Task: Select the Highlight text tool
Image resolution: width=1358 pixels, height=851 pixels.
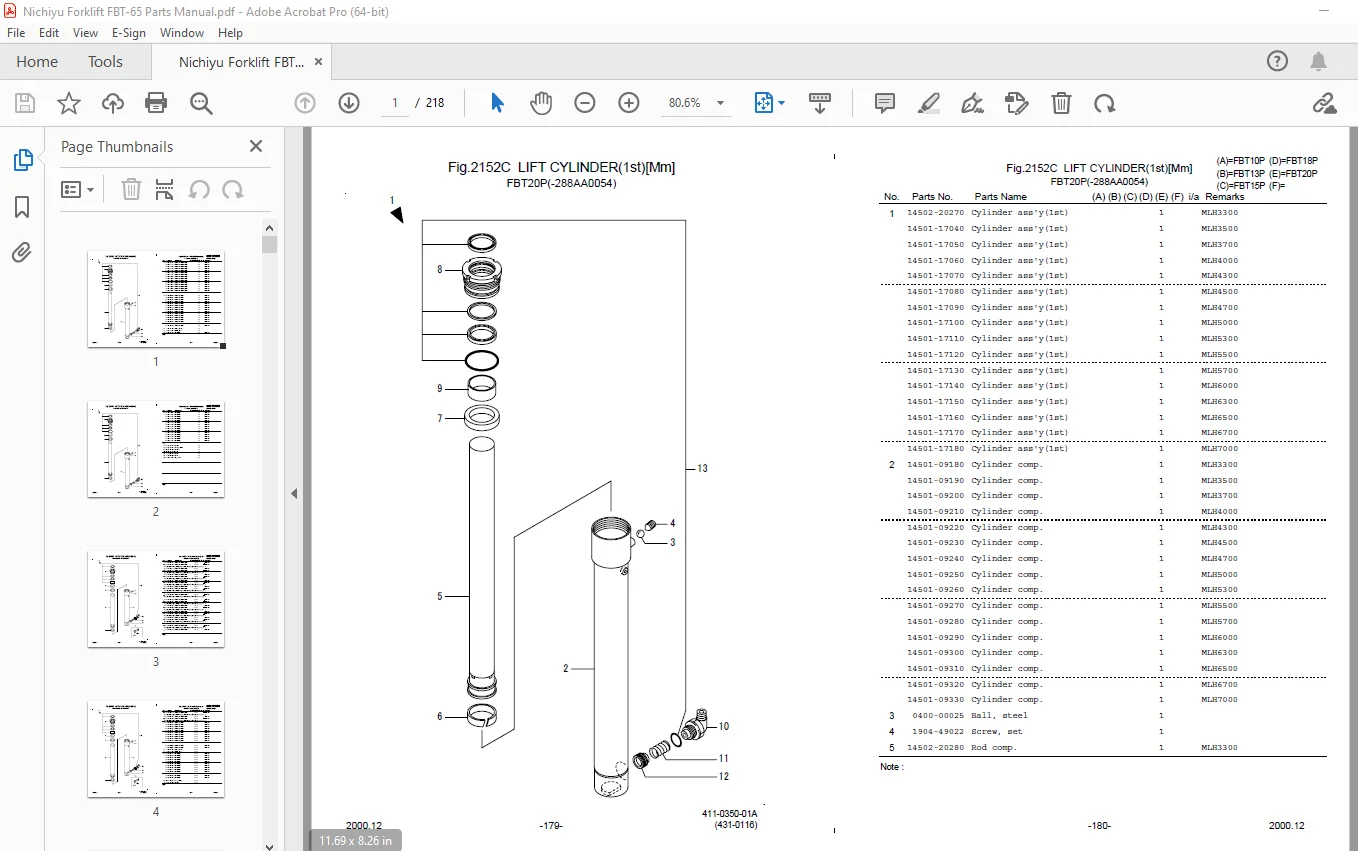Action: tap(929, 103)
